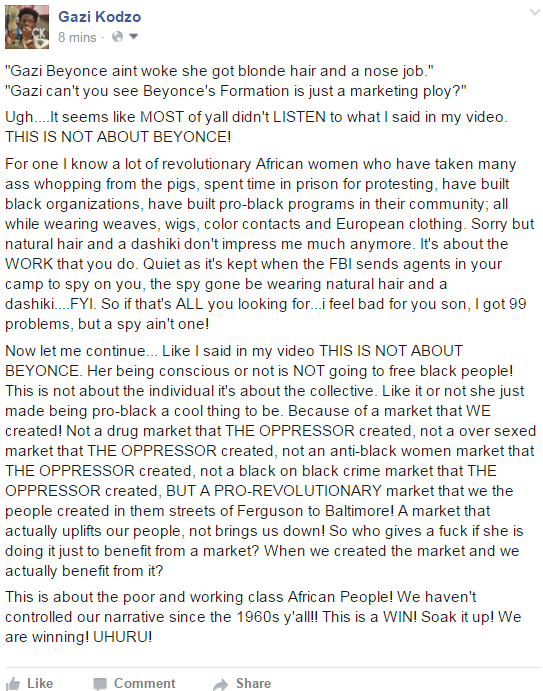Click the quoted line about marketing ploy
The image size is (543, 691).
[x=236, y=91]
